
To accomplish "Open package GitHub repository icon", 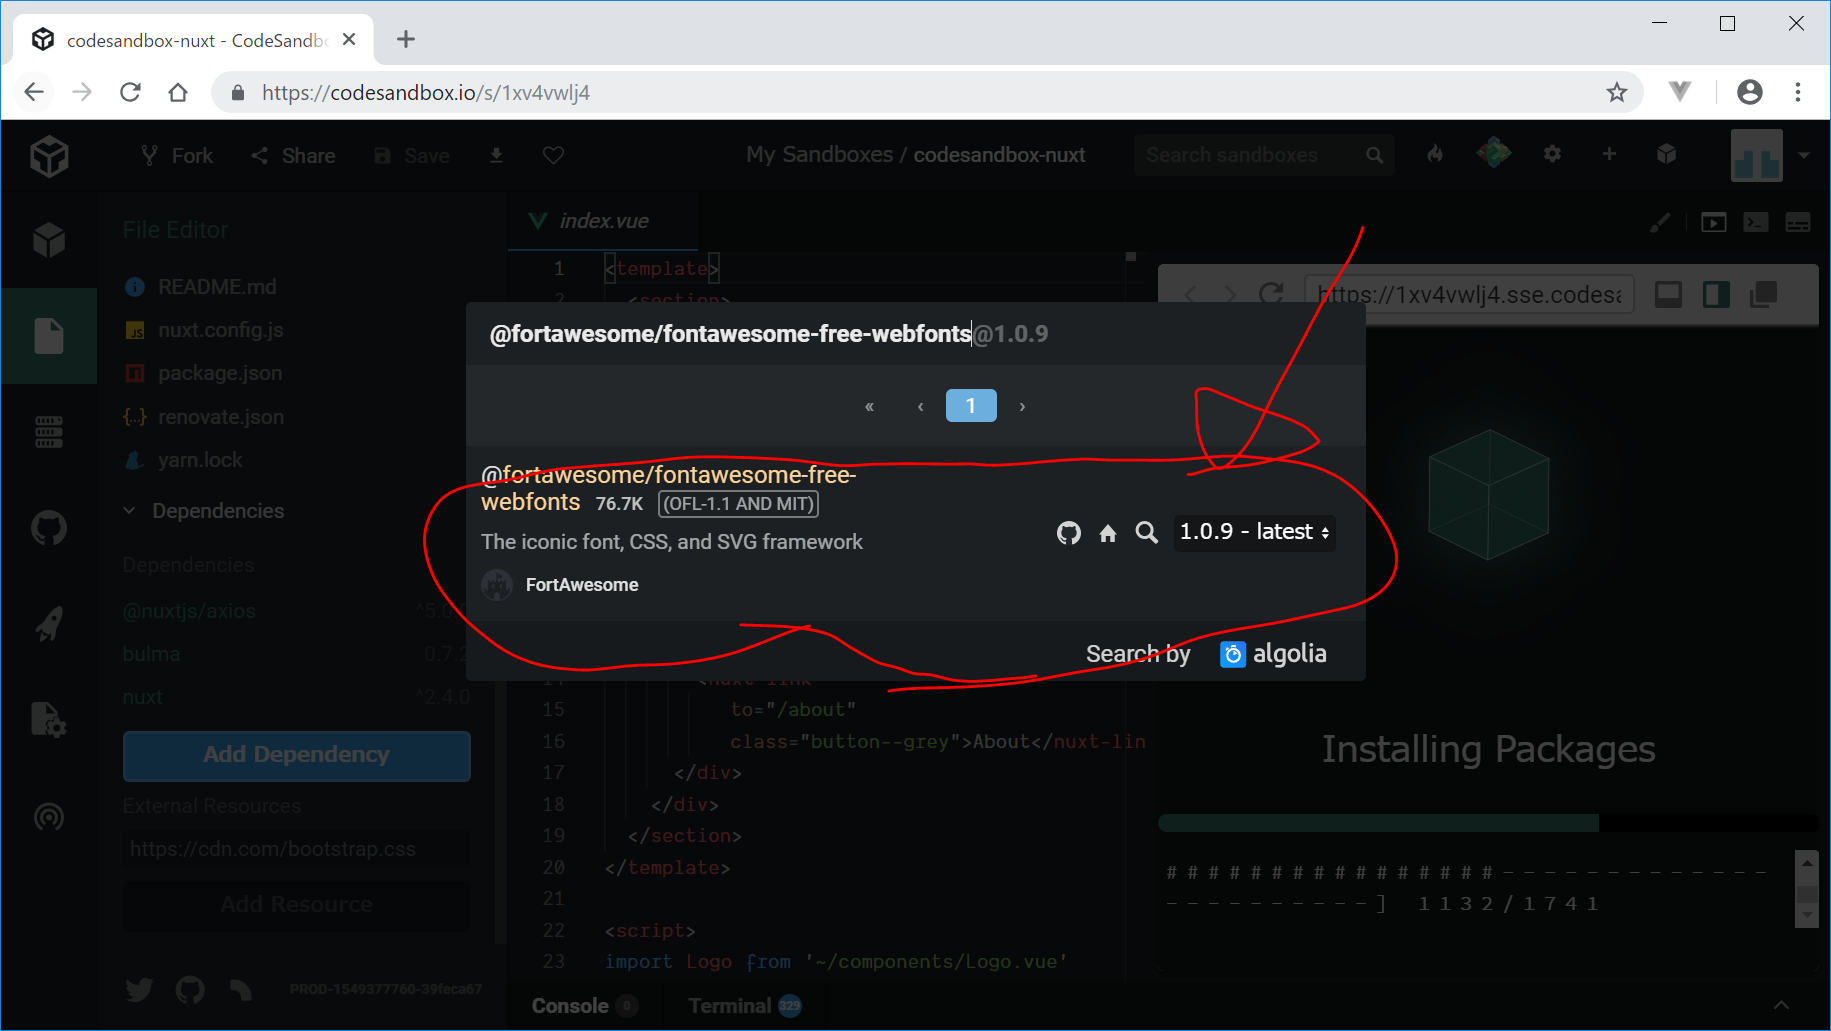I will click(1068, 533).
